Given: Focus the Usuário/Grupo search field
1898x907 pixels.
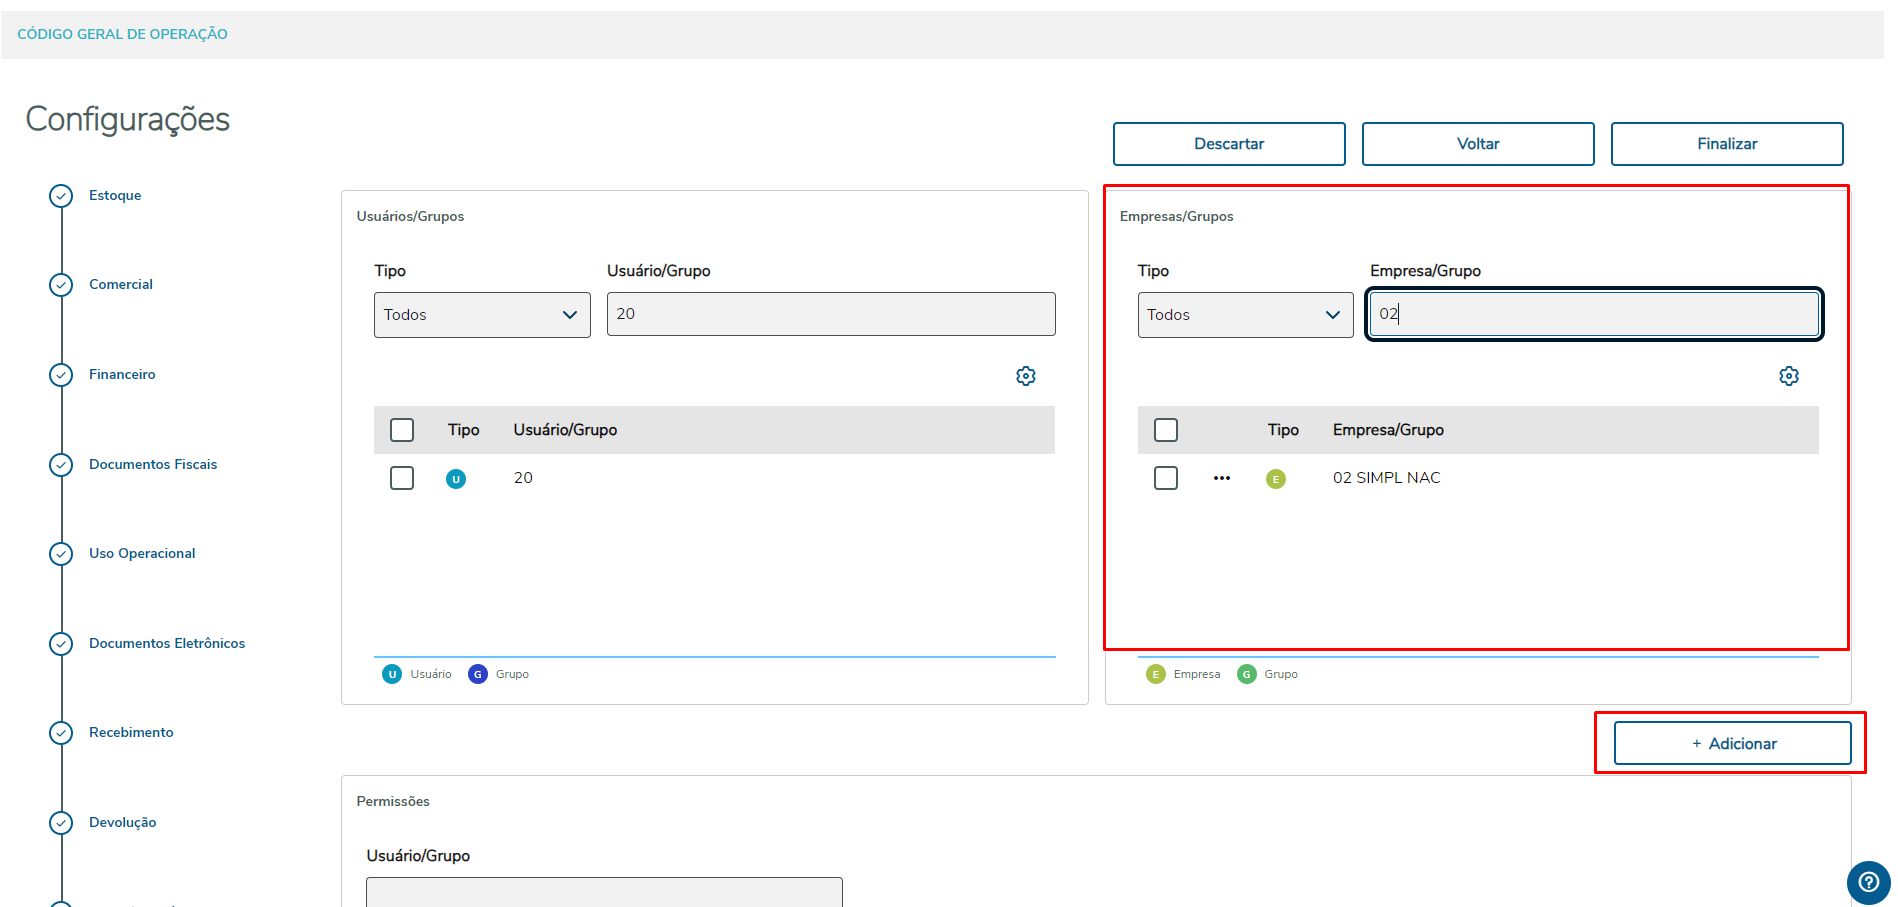Looking at the screenshot, I should 830,314.
